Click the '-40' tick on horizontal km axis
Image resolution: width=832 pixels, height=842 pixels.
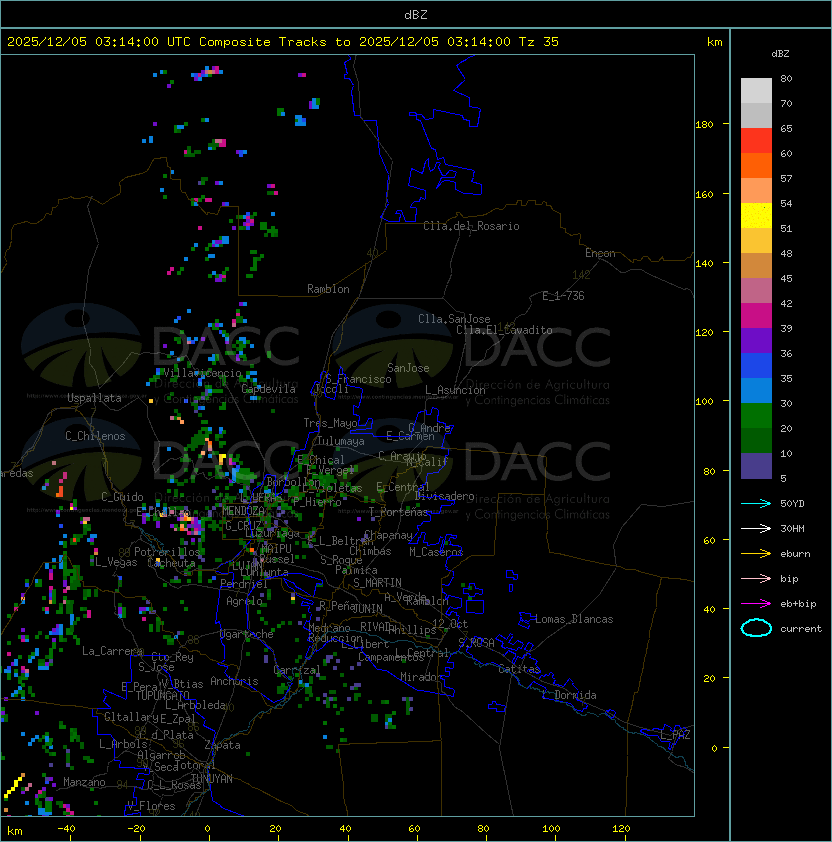66,829
